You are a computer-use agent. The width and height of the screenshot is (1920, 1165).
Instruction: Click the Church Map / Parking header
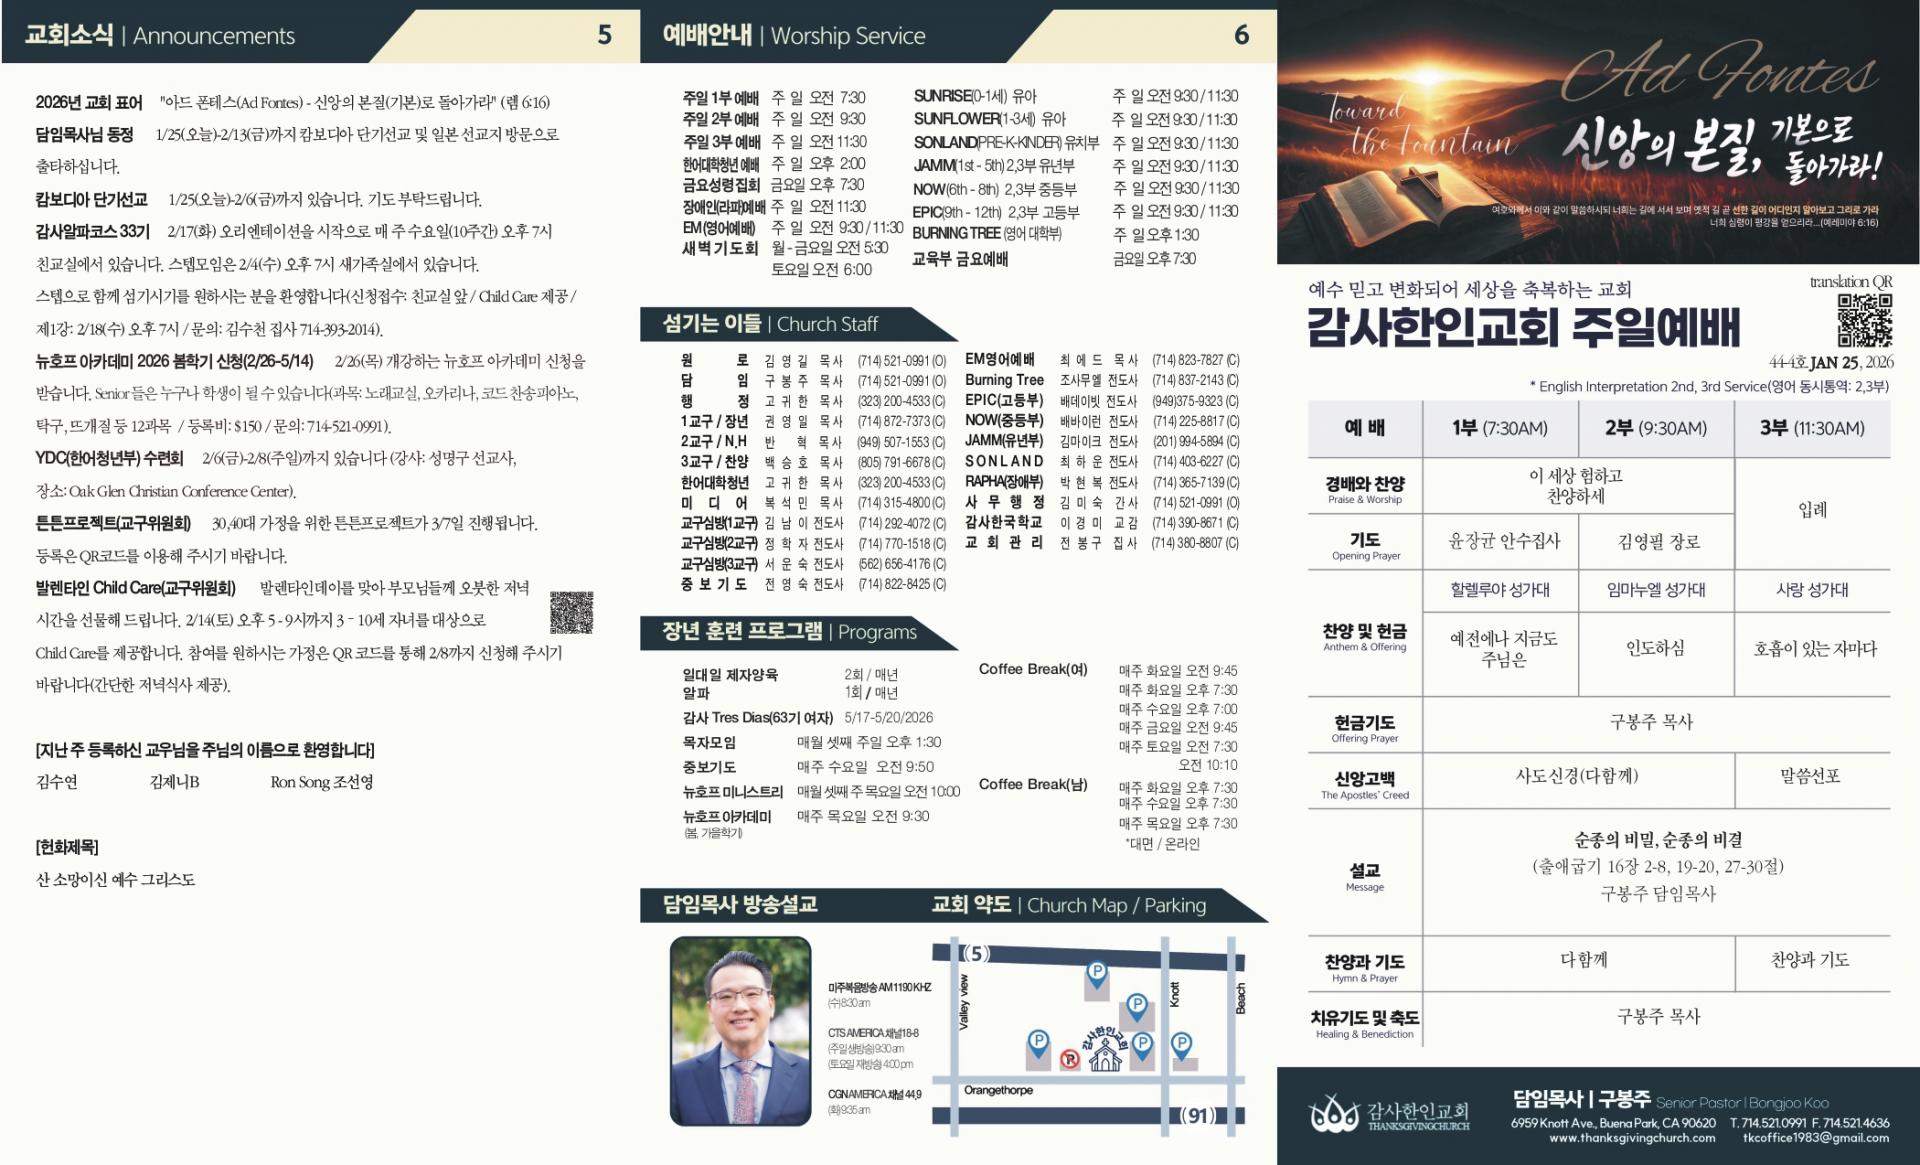tap(1068, 905)
